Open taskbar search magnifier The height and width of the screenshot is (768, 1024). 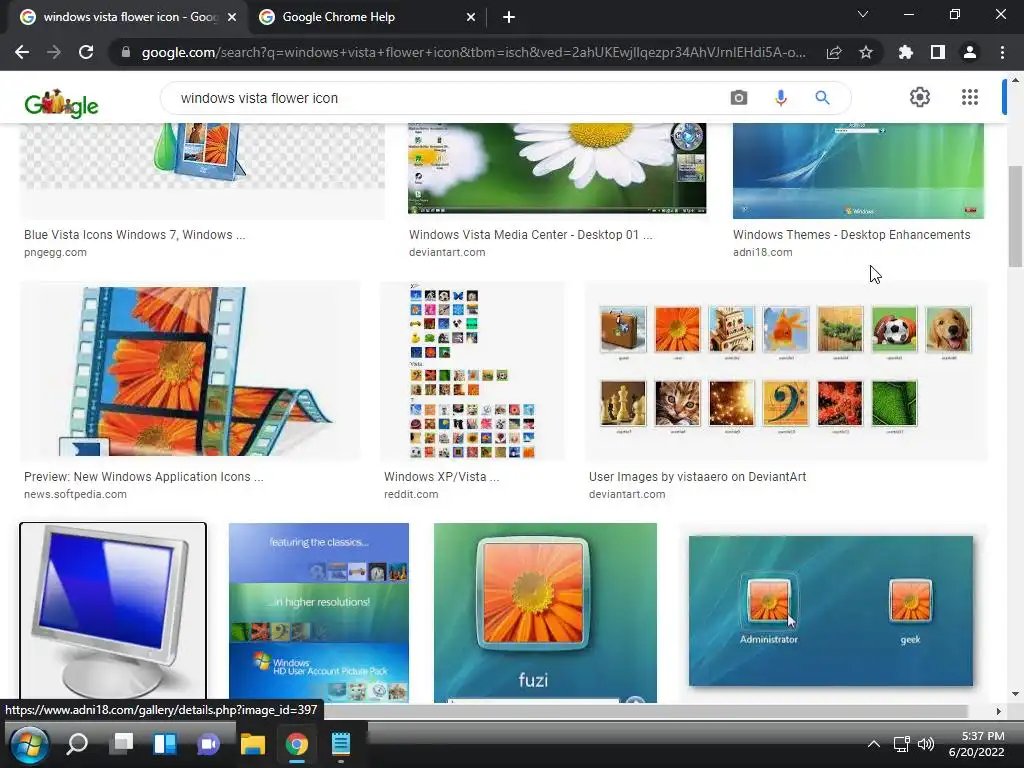coord(77,744)
